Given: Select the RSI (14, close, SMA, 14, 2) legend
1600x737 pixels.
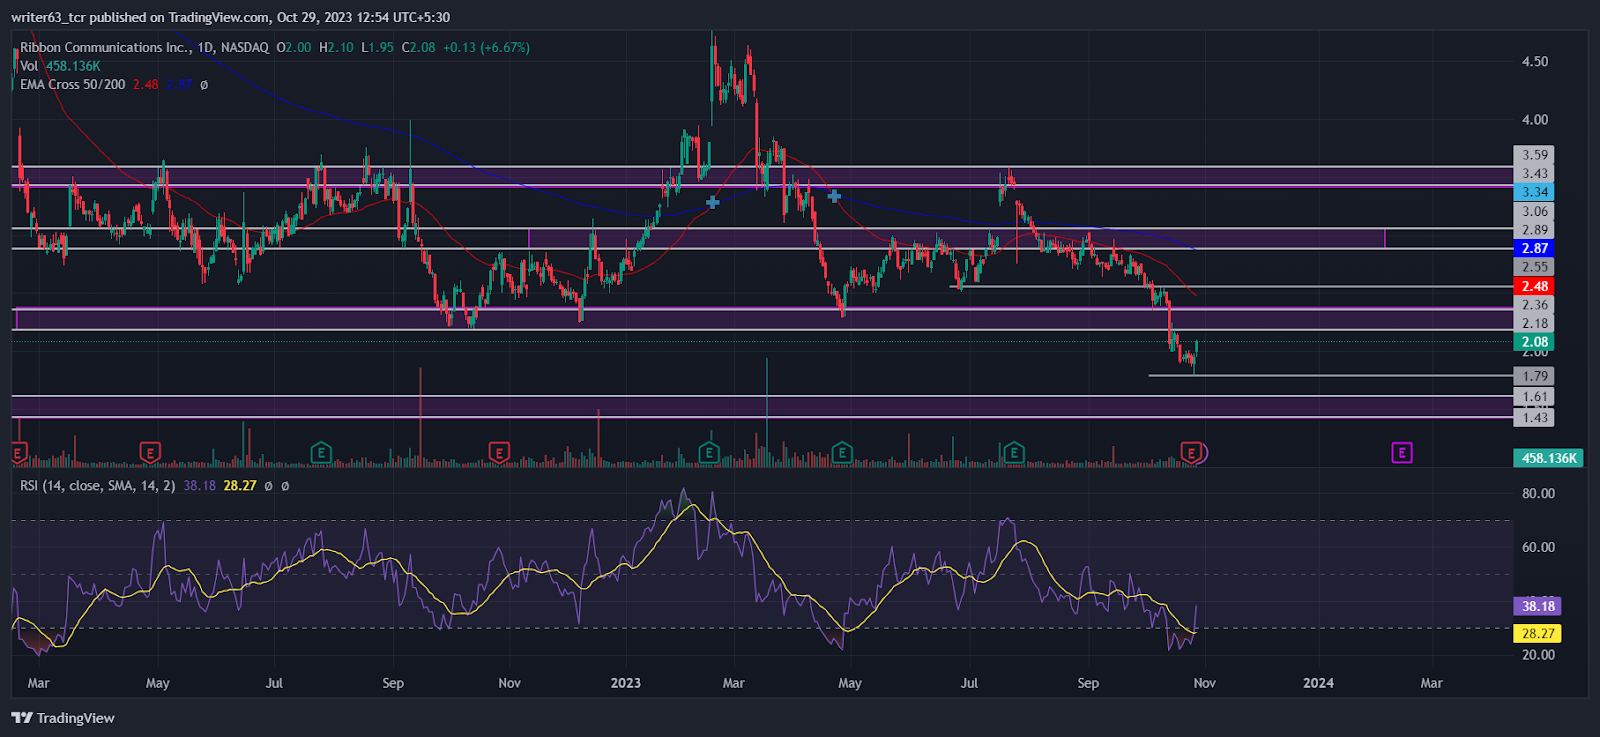Looking at the screenshot, I should (x=98, y=486).
